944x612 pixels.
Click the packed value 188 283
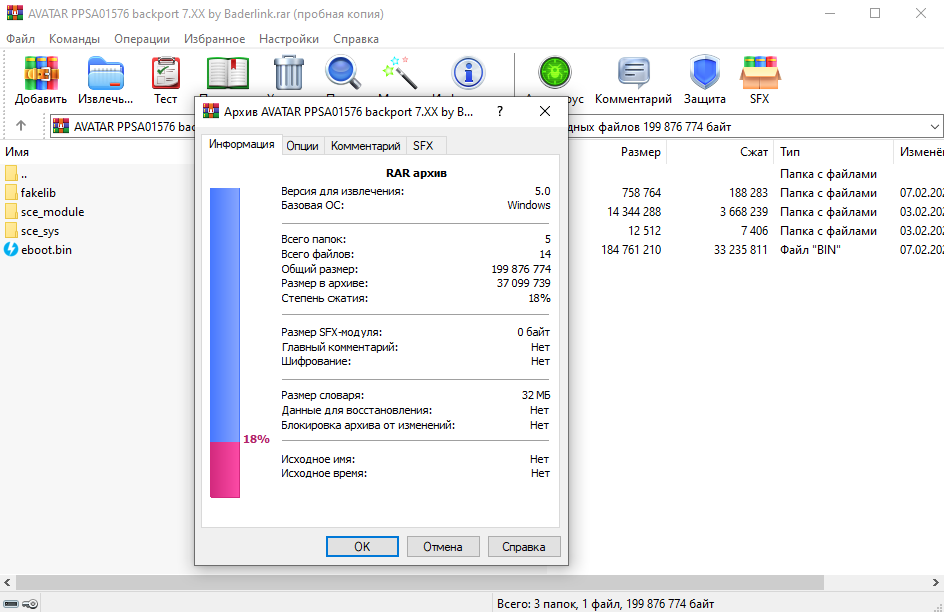point(748,193)
